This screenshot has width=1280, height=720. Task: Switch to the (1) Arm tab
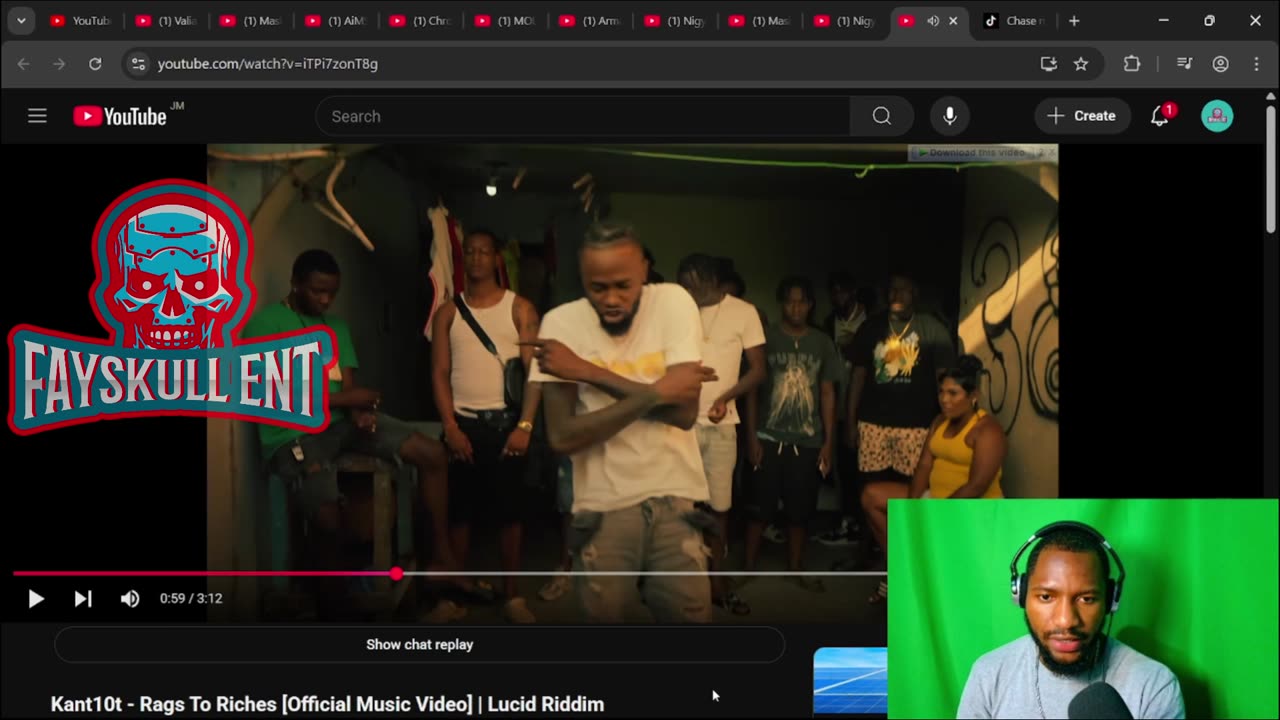tap(591, 20)
